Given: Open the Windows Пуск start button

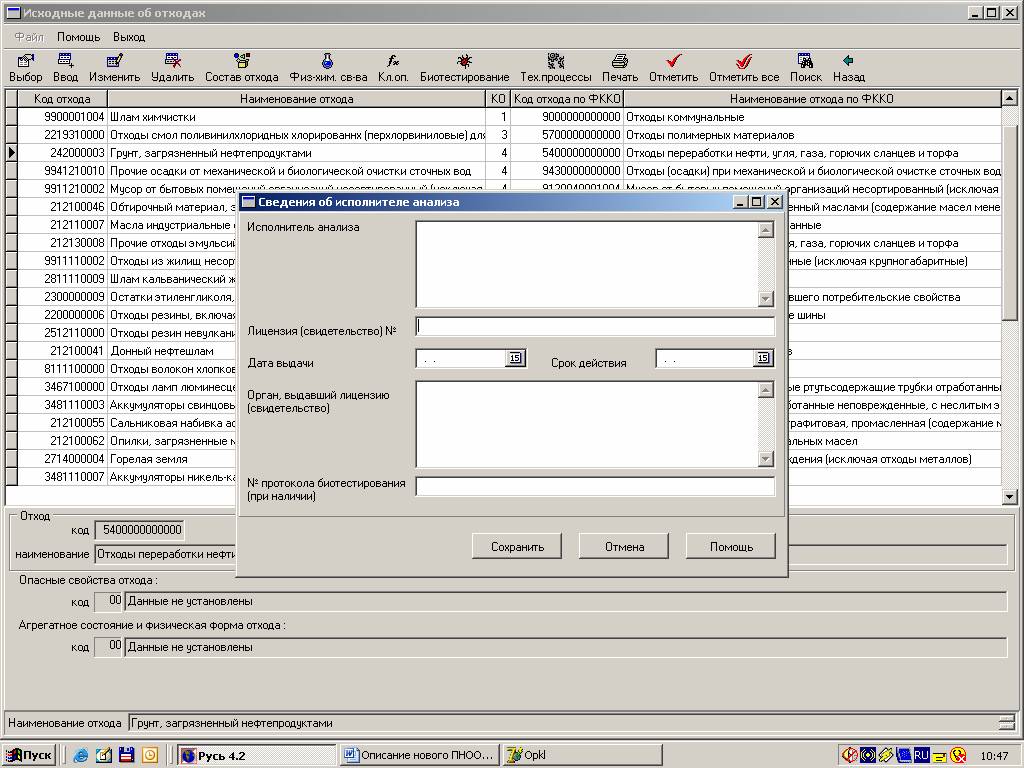Looking at the screenshot, I should coord(29,755).
